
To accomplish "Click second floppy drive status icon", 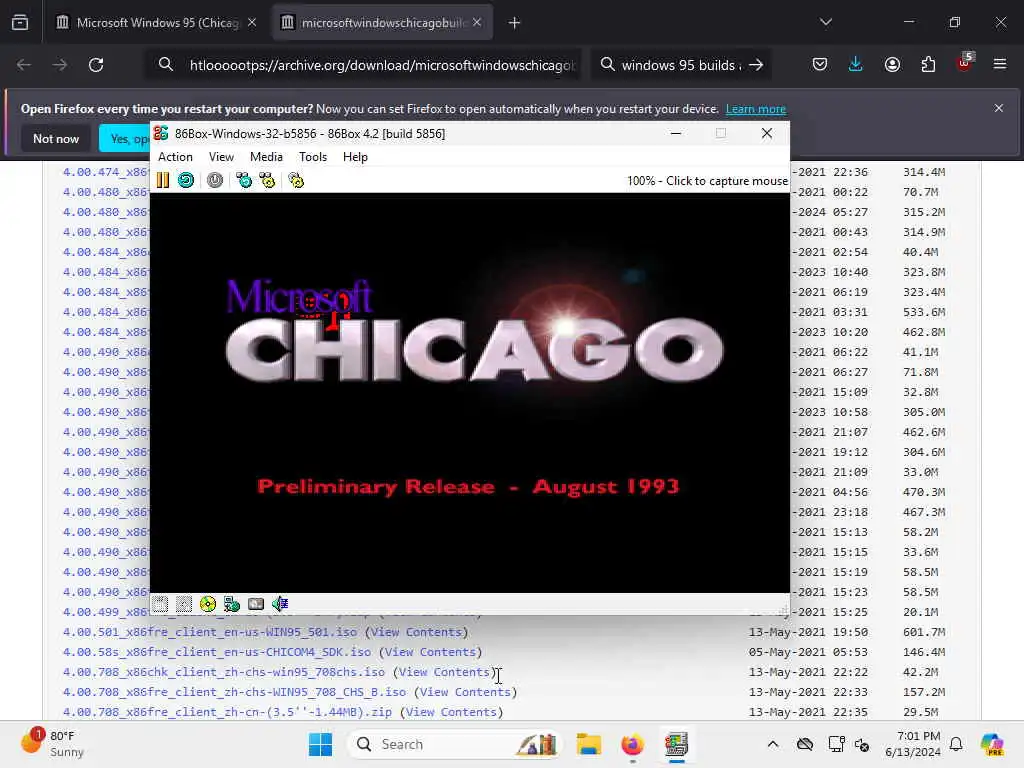I will [x=184, y=604].
